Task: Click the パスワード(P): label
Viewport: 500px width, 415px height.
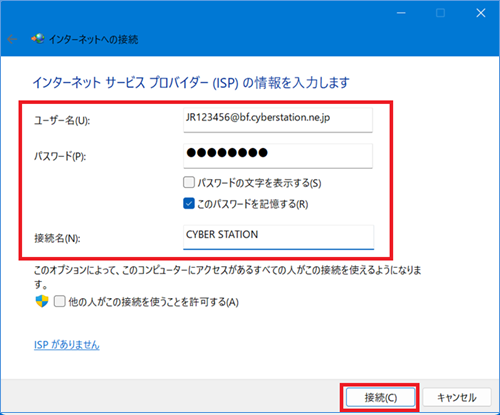Action: [x=60, y=156]
